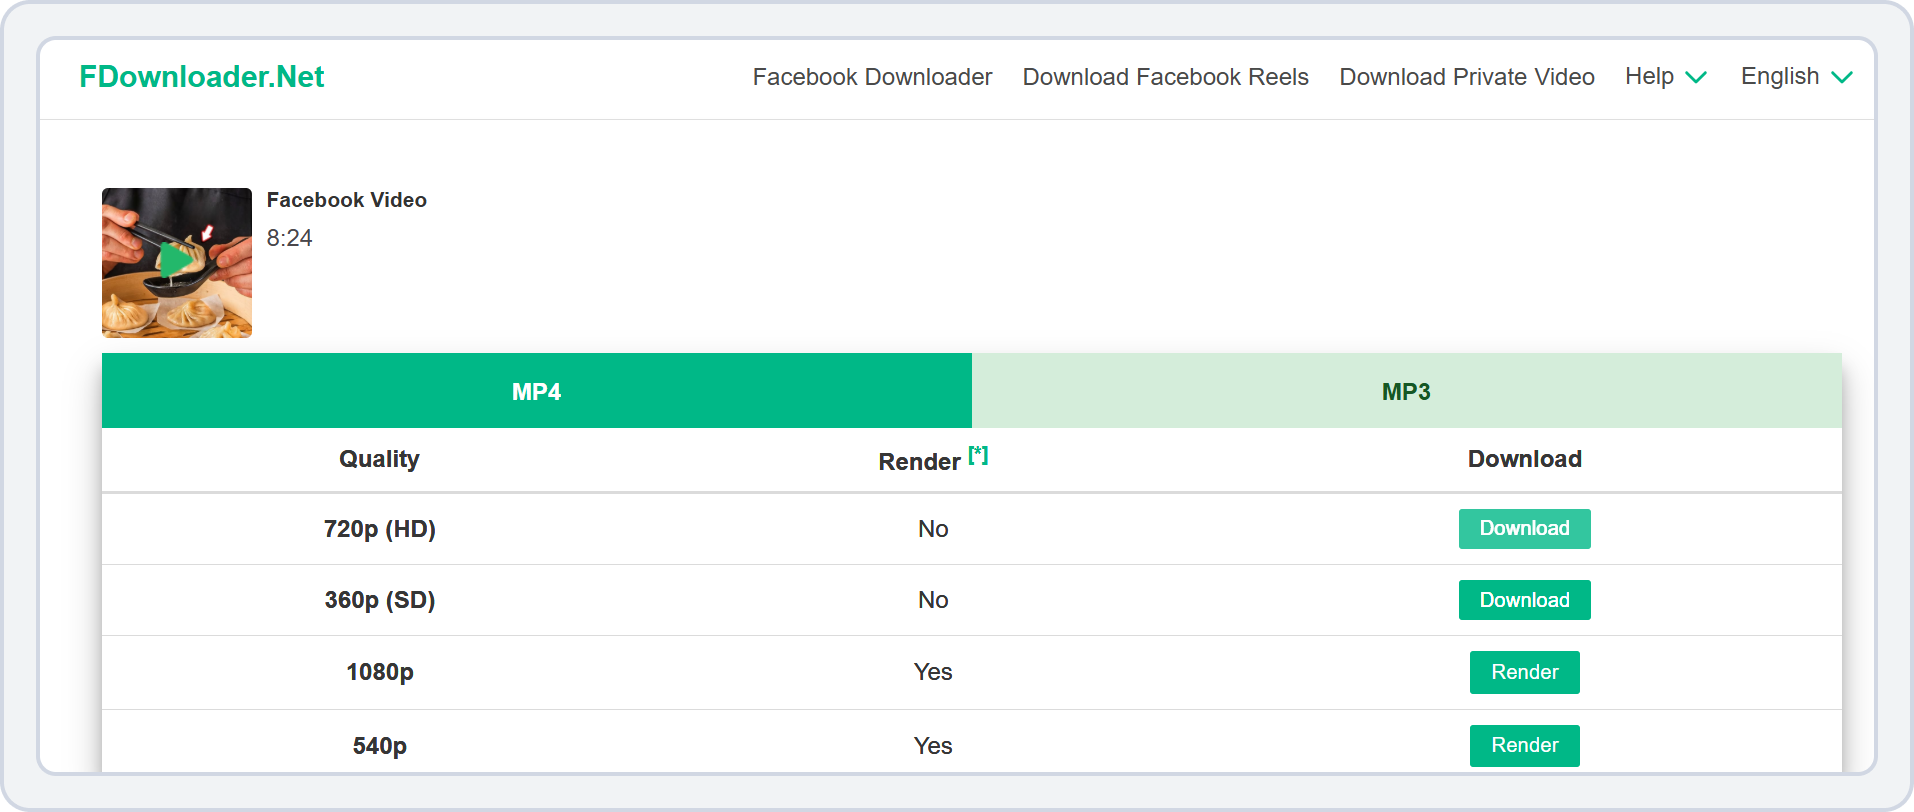Click the dumpling video thumbnail
1914x812 pixels.
click(x=176, y=262)
